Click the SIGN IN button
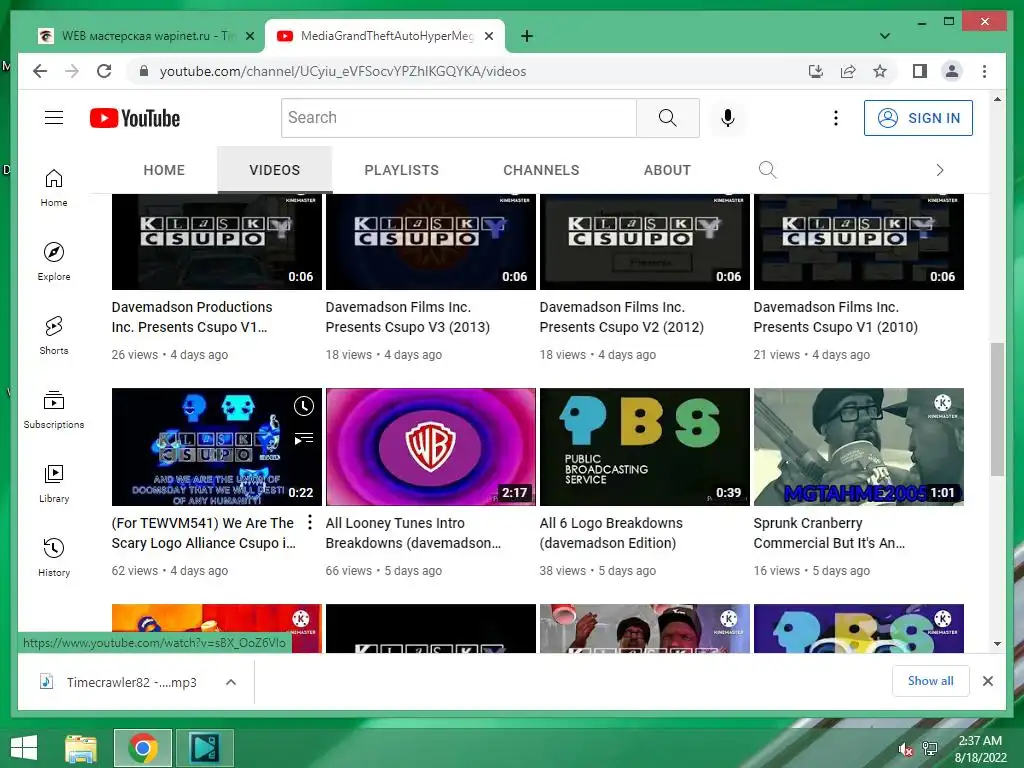Viewport: 1024px width, 768px height. 918,118
